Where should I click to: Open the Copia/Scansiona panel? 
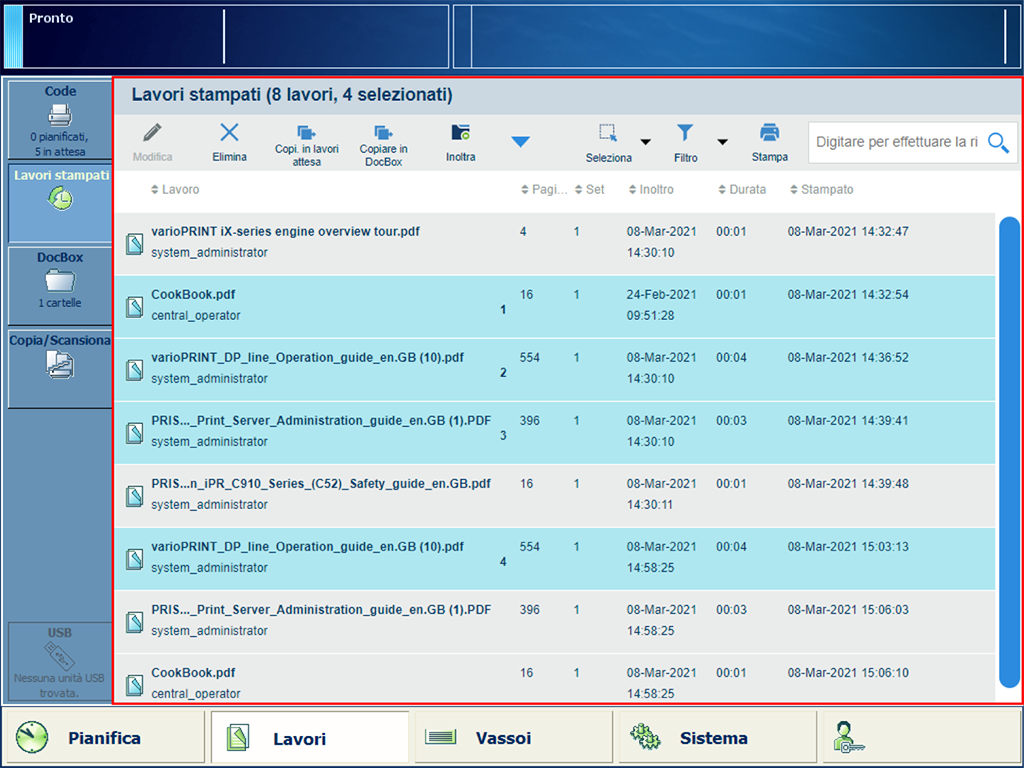(x=60, y=366)
